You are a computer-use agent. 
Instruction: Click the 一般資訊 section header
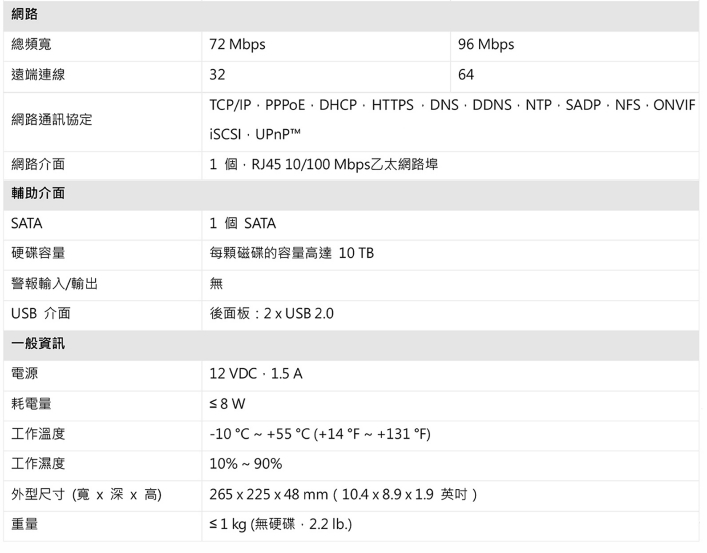click(37, 343)
